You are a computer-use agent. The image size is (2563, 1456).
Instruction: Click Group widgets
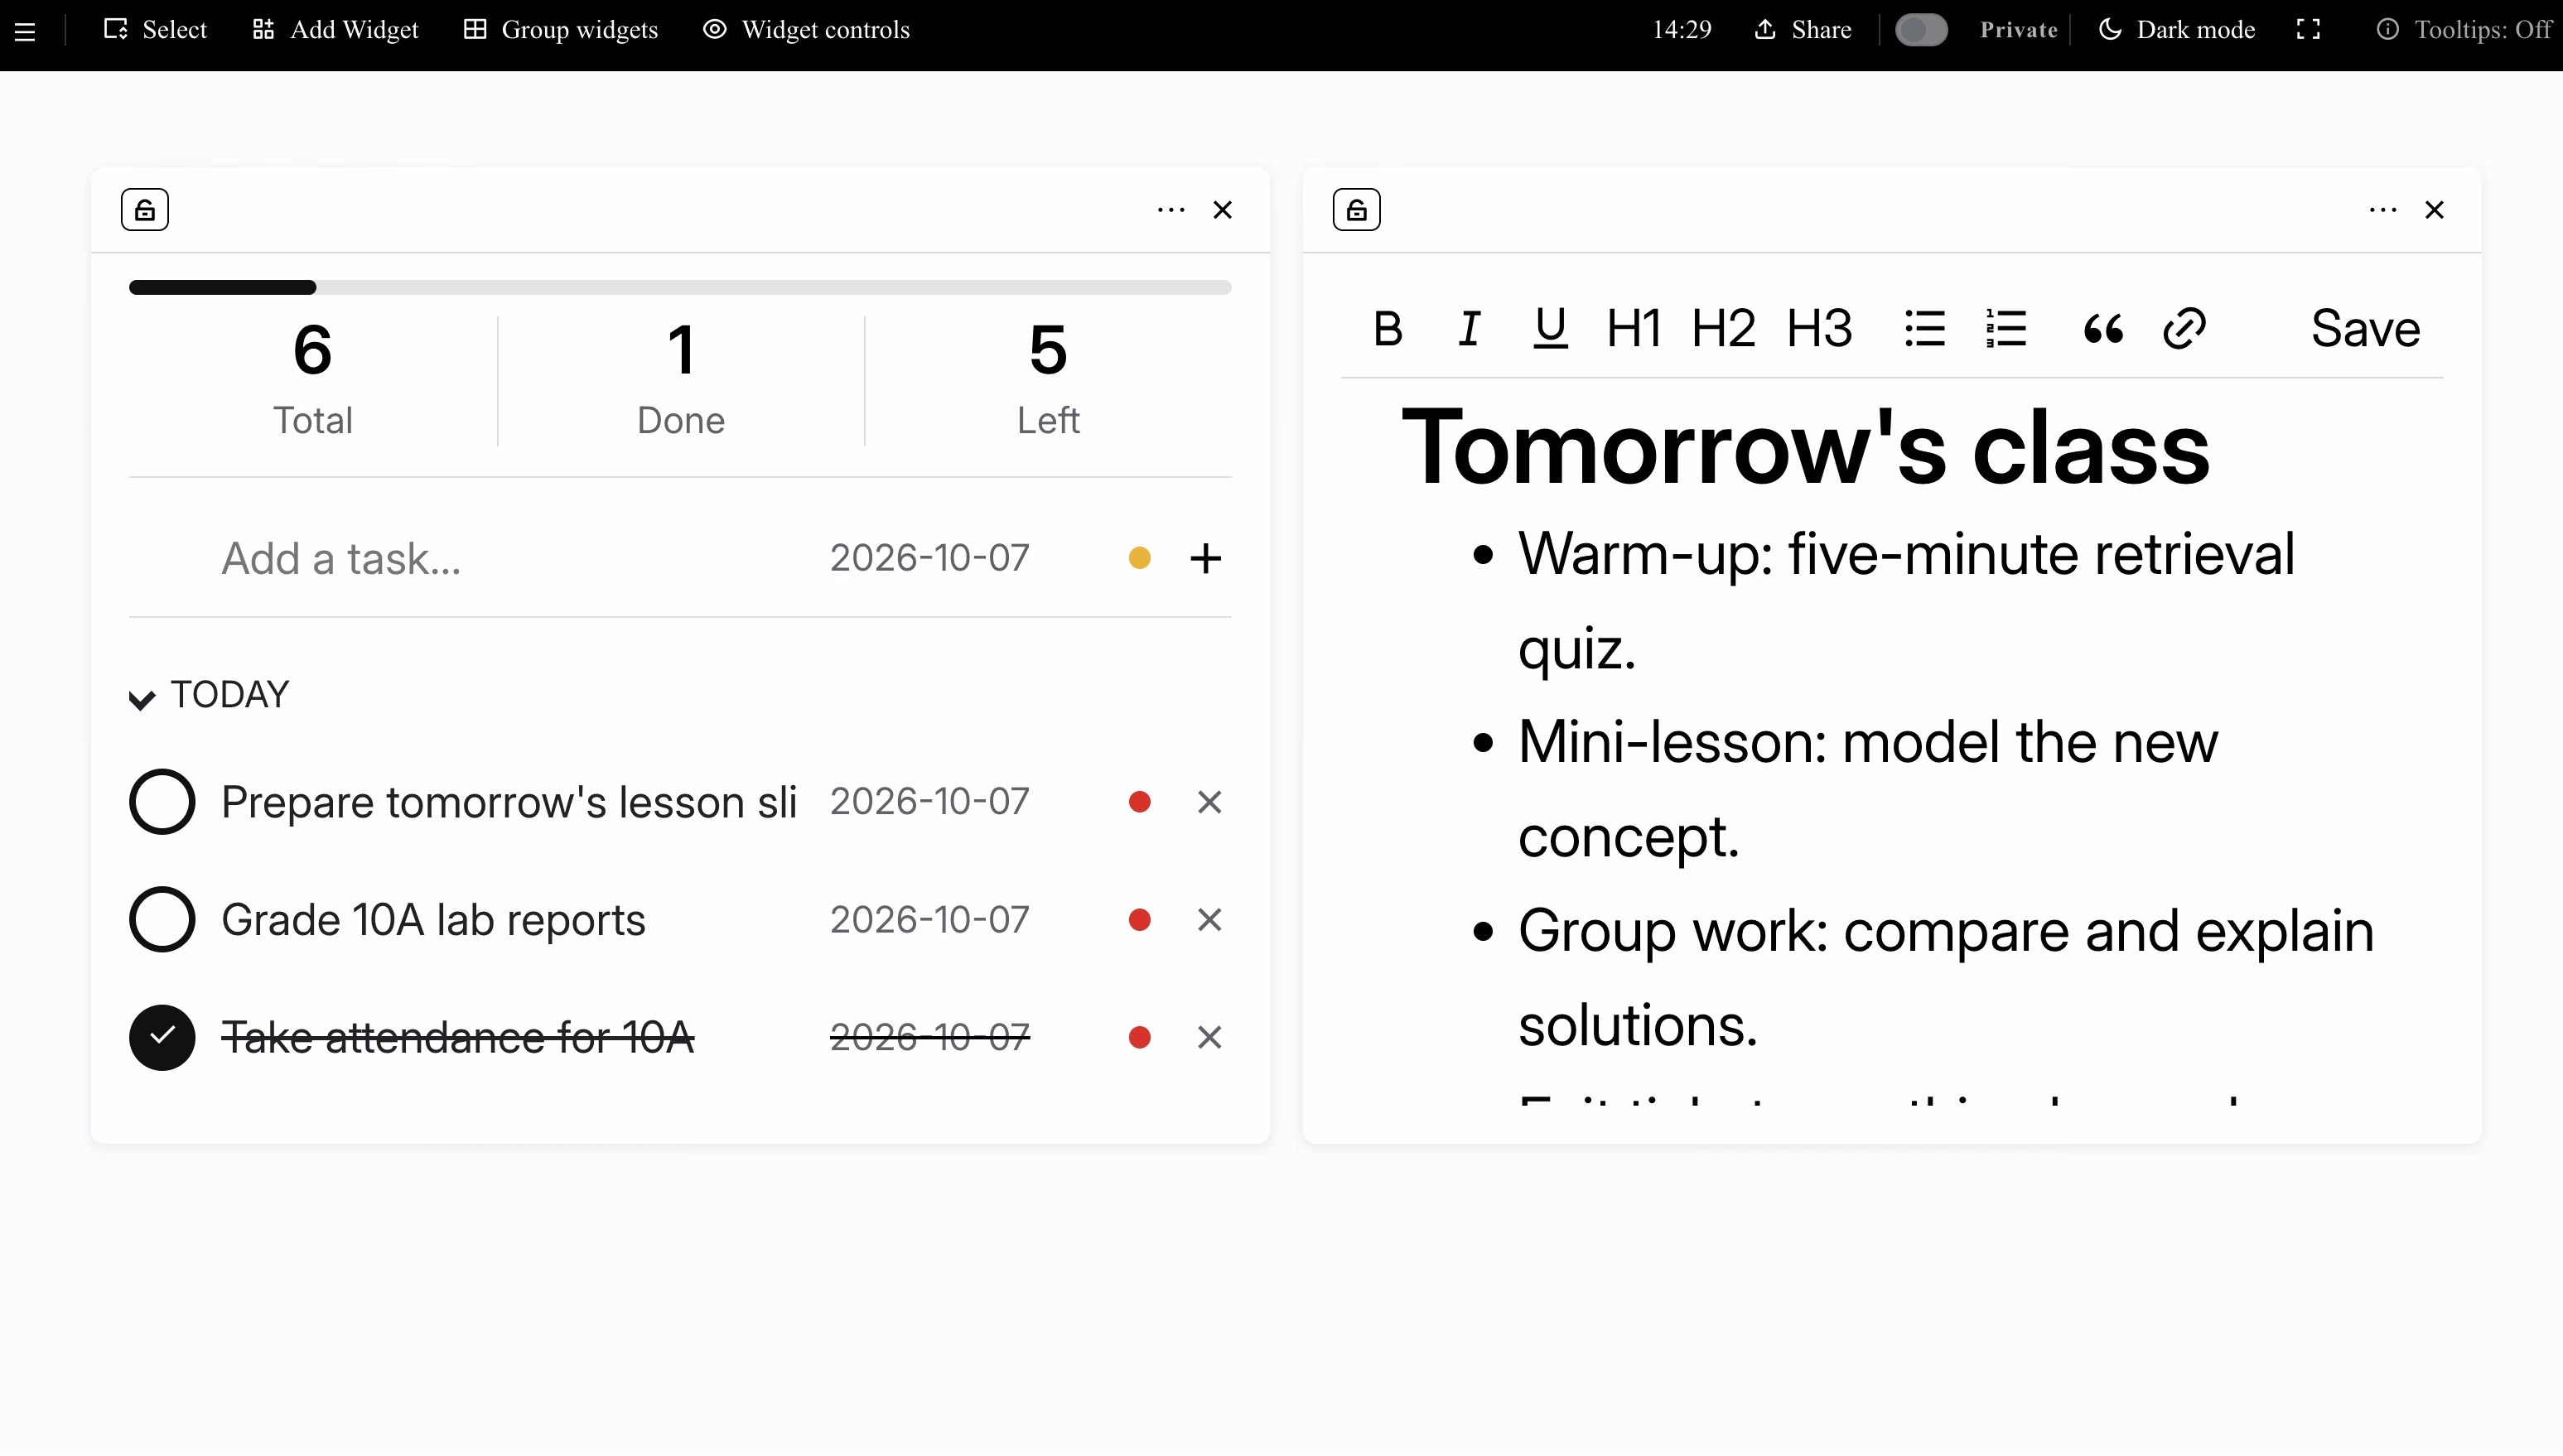click(561, 30)
